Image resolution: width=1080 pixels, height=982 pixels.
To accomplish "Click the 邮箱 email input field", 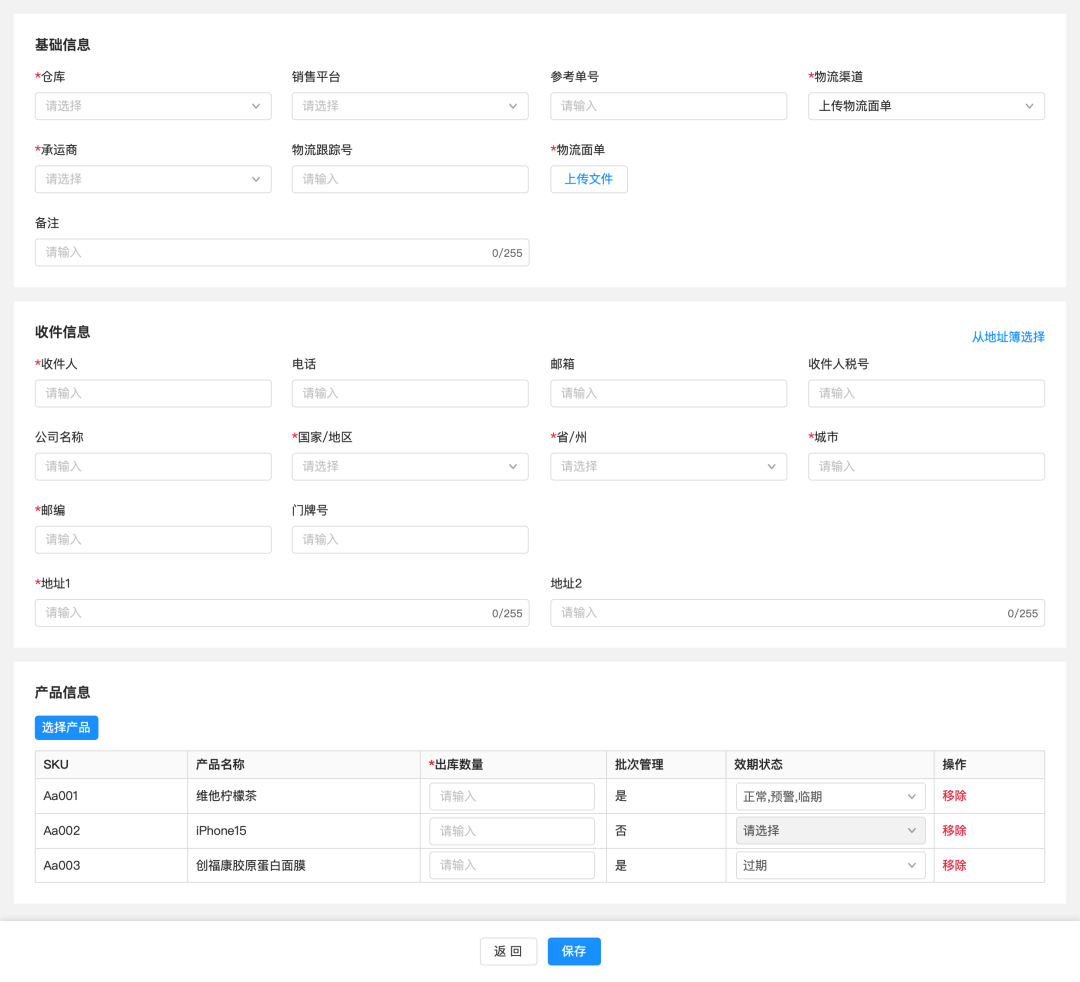I will click(668, 393).
